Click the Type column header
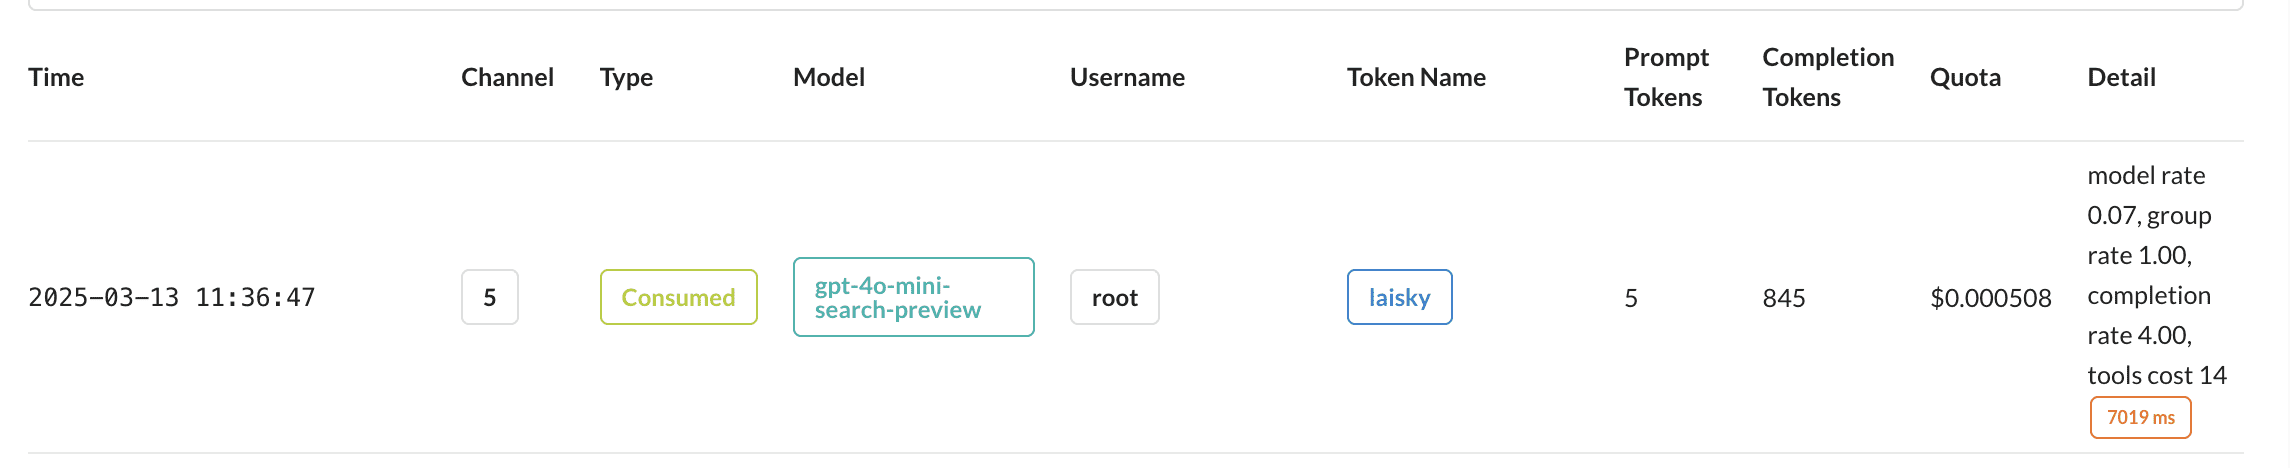Screen dimensions: 2290x468 [626, 77]
